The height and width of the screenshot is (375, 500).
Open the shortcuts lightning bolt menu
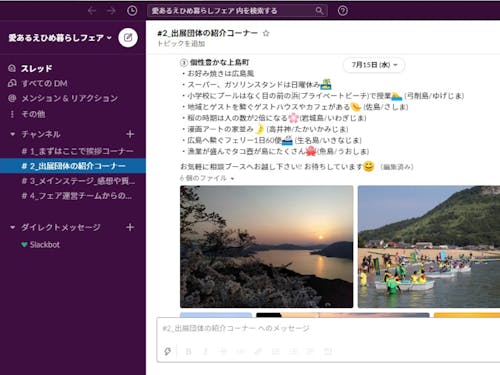167,351
